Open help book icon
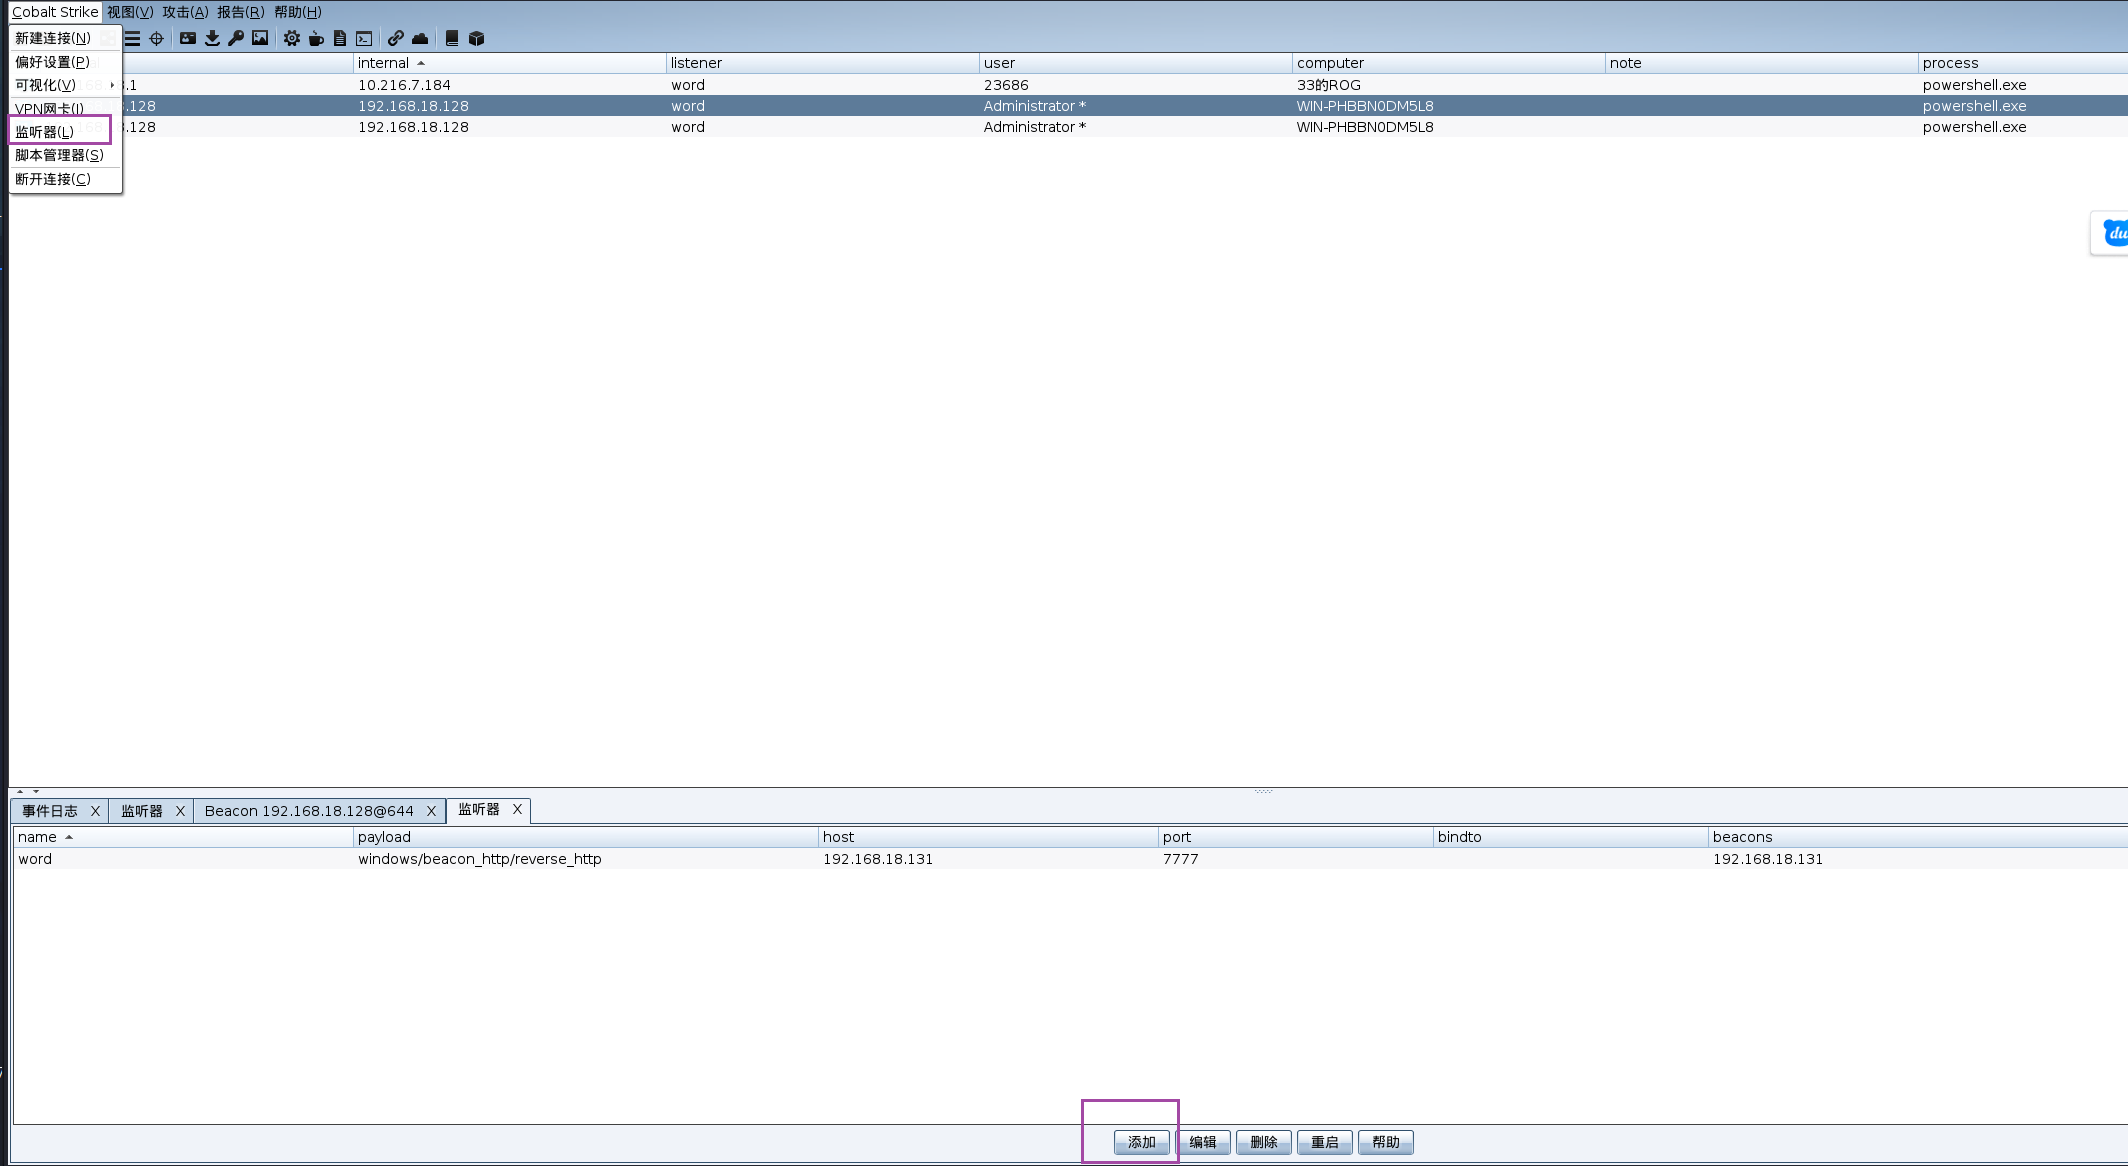The image size is (2128, 1166). (x=452, y=39)
